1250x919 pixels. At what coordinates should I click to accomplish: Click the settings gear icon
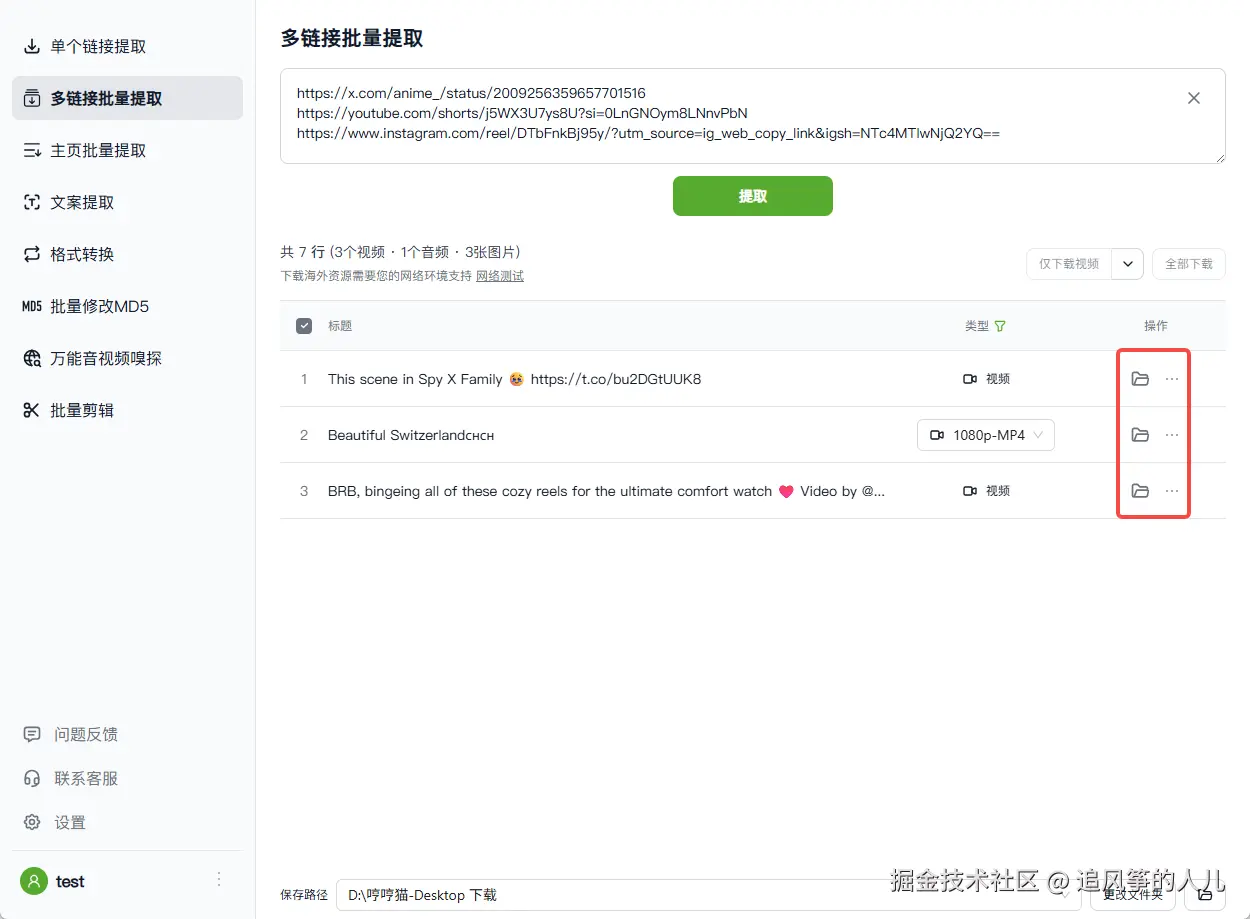click(x=32, y=822)
